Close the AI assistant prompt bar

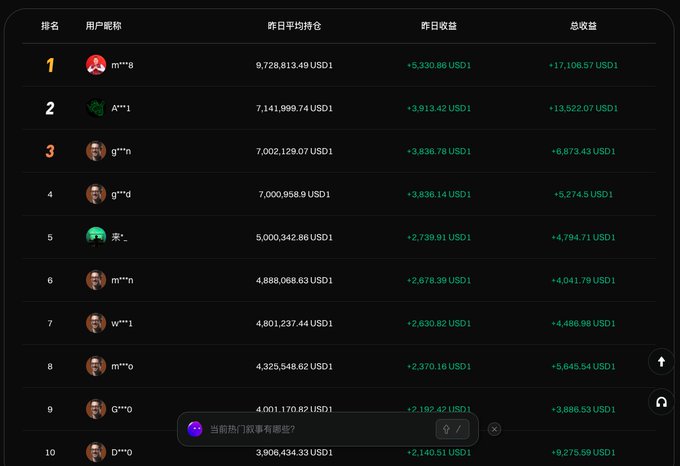[x=494, y=429]
